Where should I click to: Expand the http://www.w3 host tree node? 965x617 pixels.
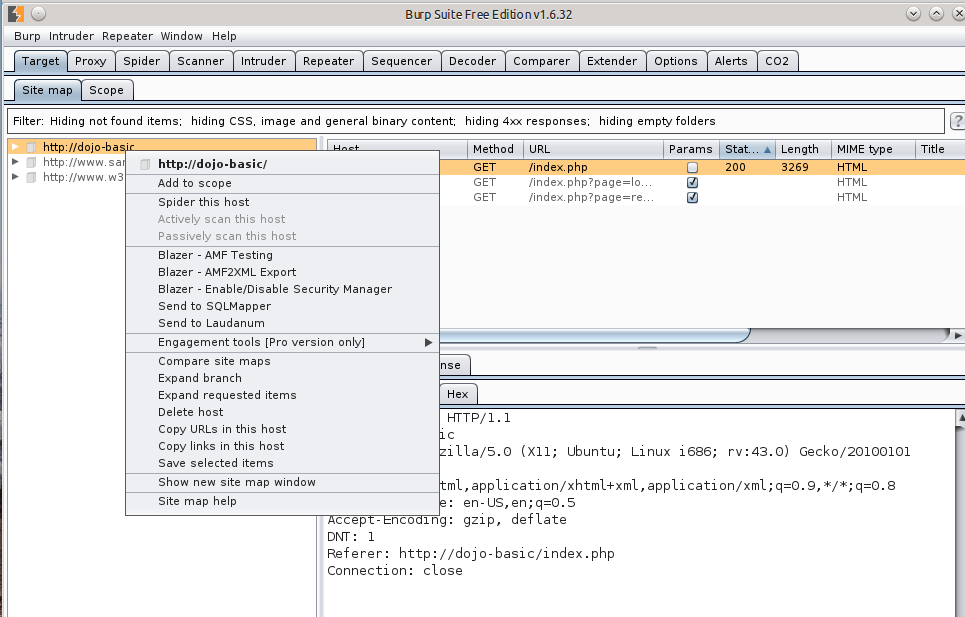(15, 177)
